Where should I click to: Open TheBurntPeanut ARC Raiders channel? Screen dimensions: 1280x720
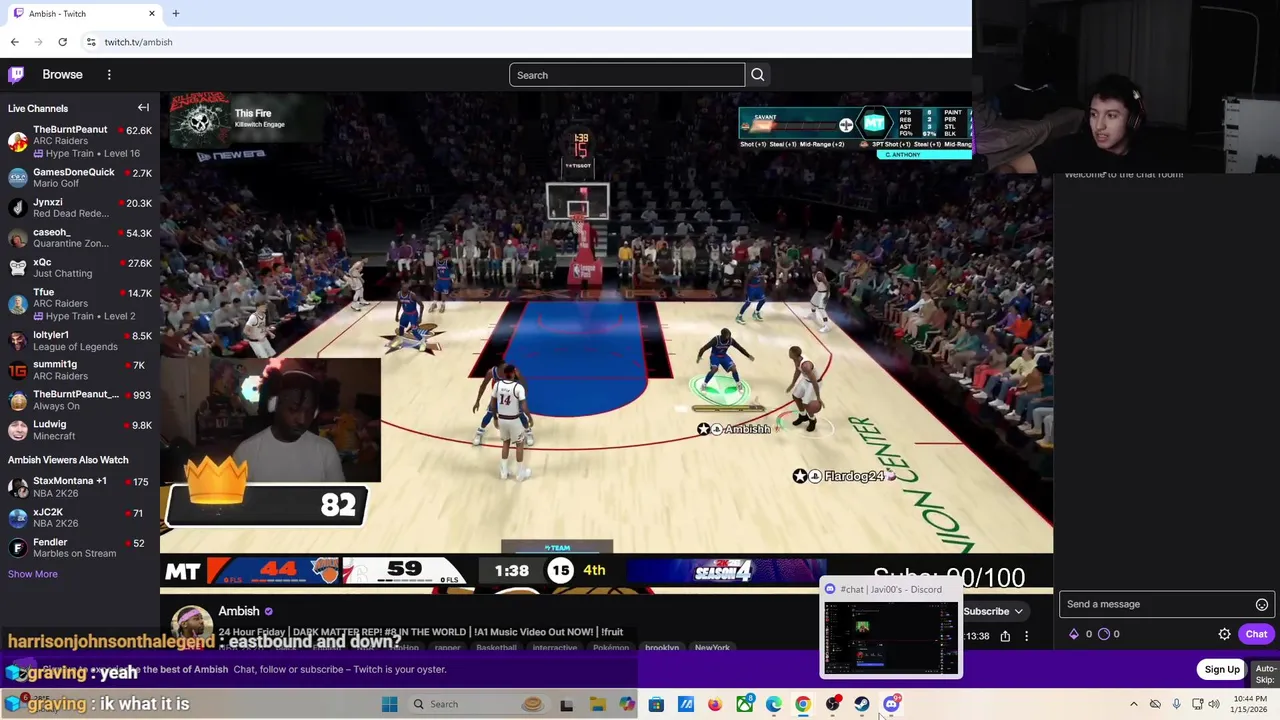[x=80, y=141]
